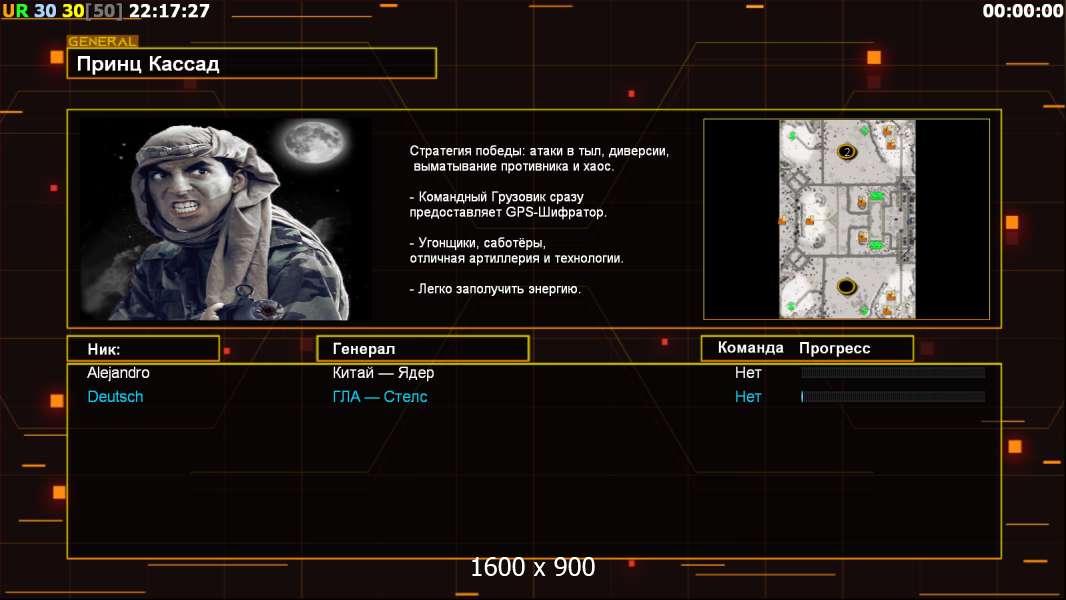Click the 'Команда' header label
The height and width of the screenshot is (600, 1066).
751,348
